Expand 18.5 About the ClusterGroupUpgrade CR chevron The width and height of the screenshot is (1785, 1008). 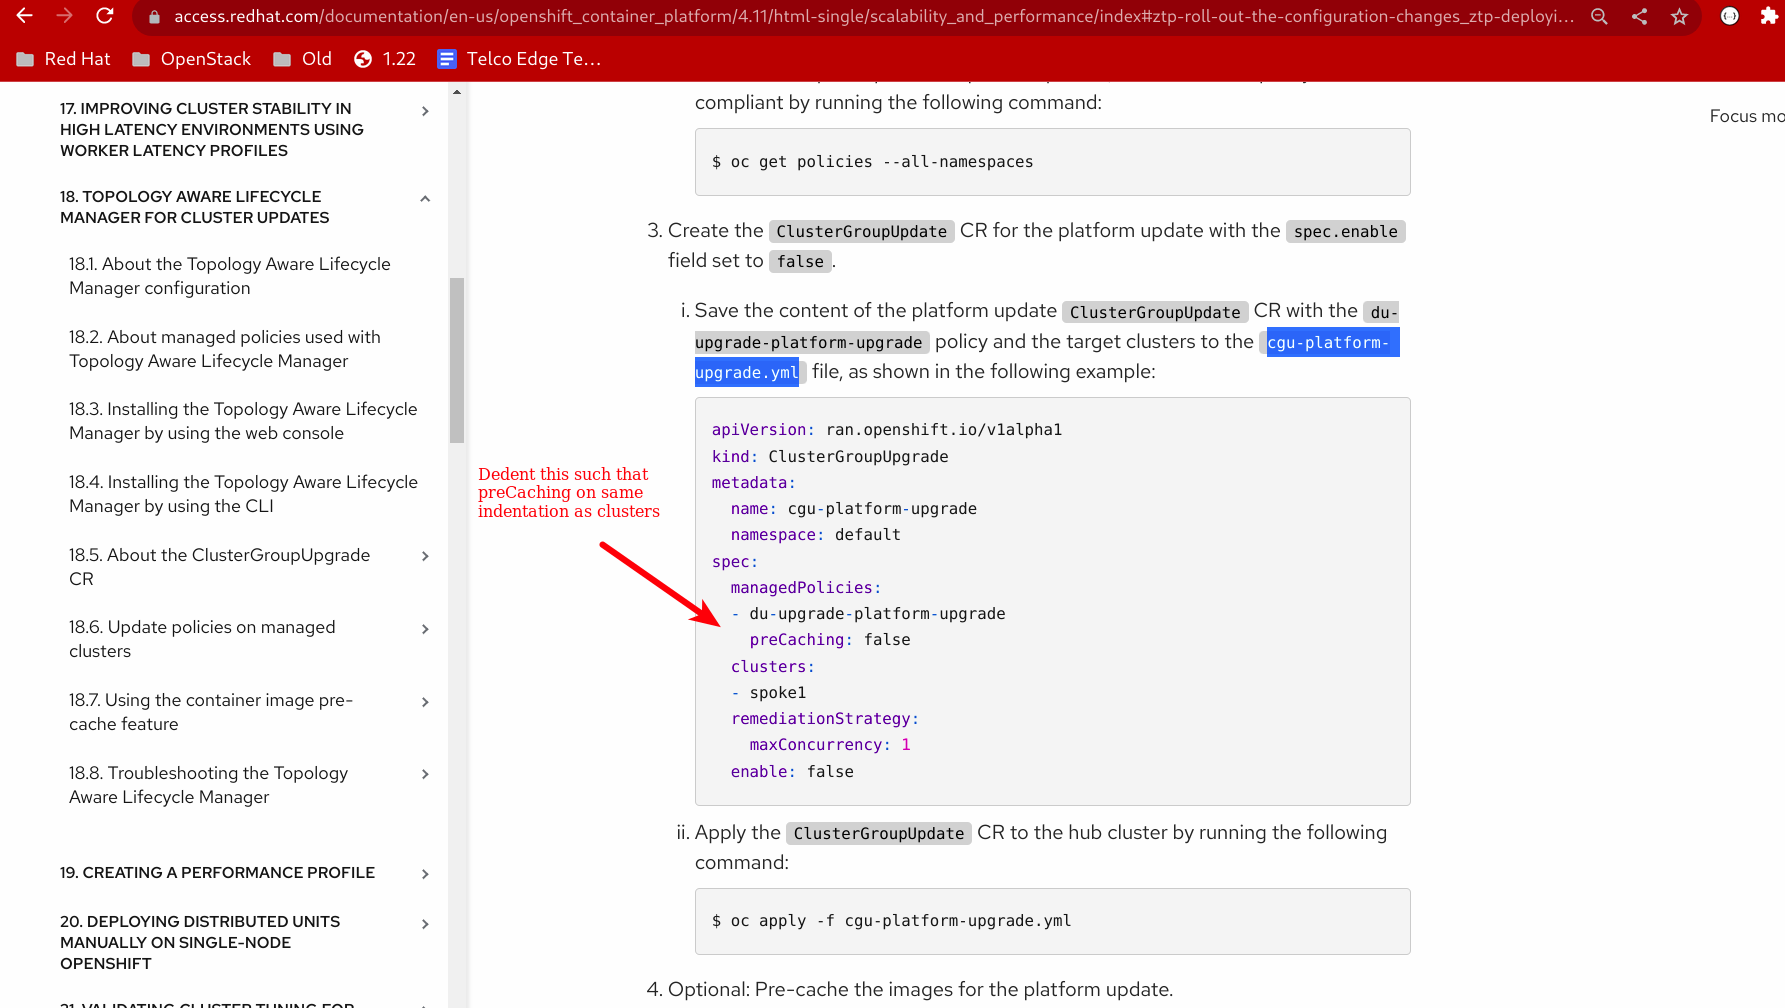click(x=425, y=556)
